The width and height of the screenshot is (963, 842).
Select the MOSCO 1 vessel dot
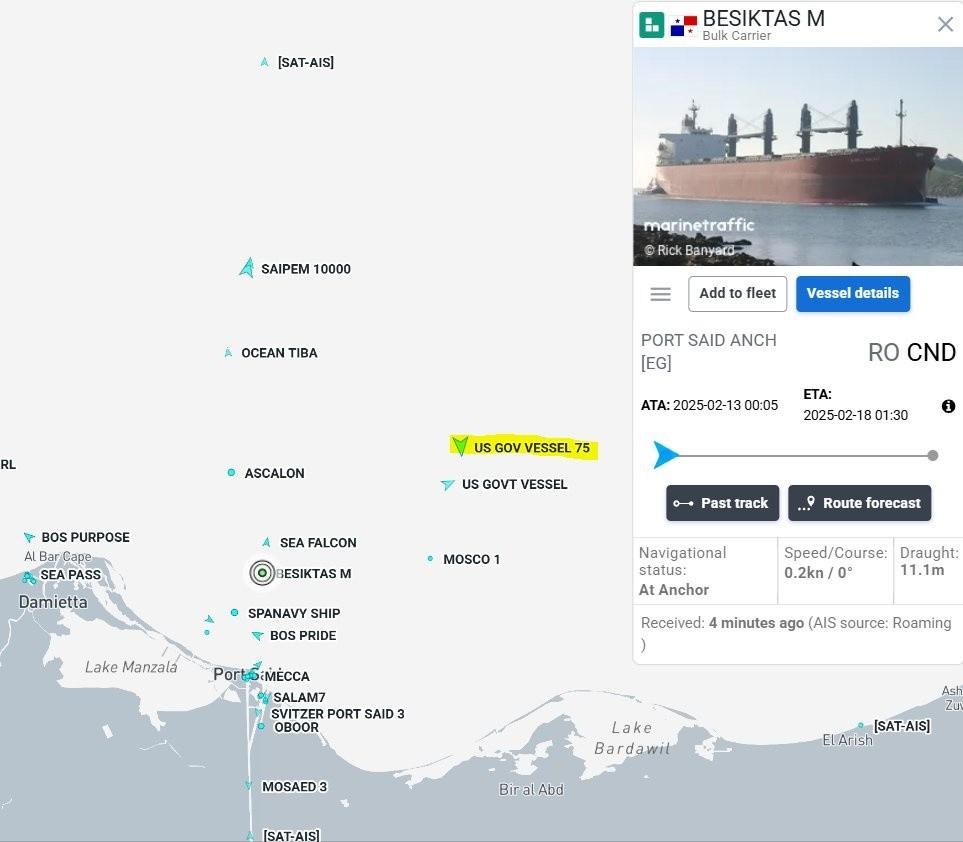(x=431, y=559)
